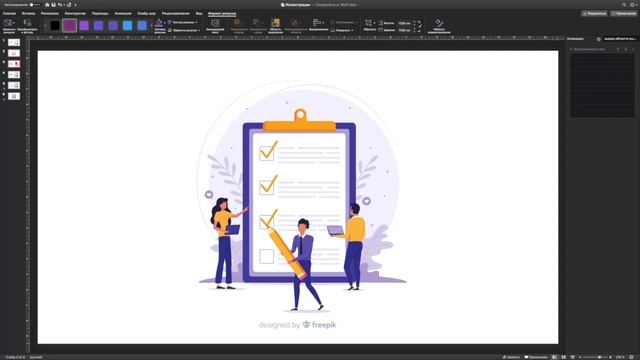The height and width of the screenshot is (360, 640).
Task: Click the width input field
Action: point(404,30)
